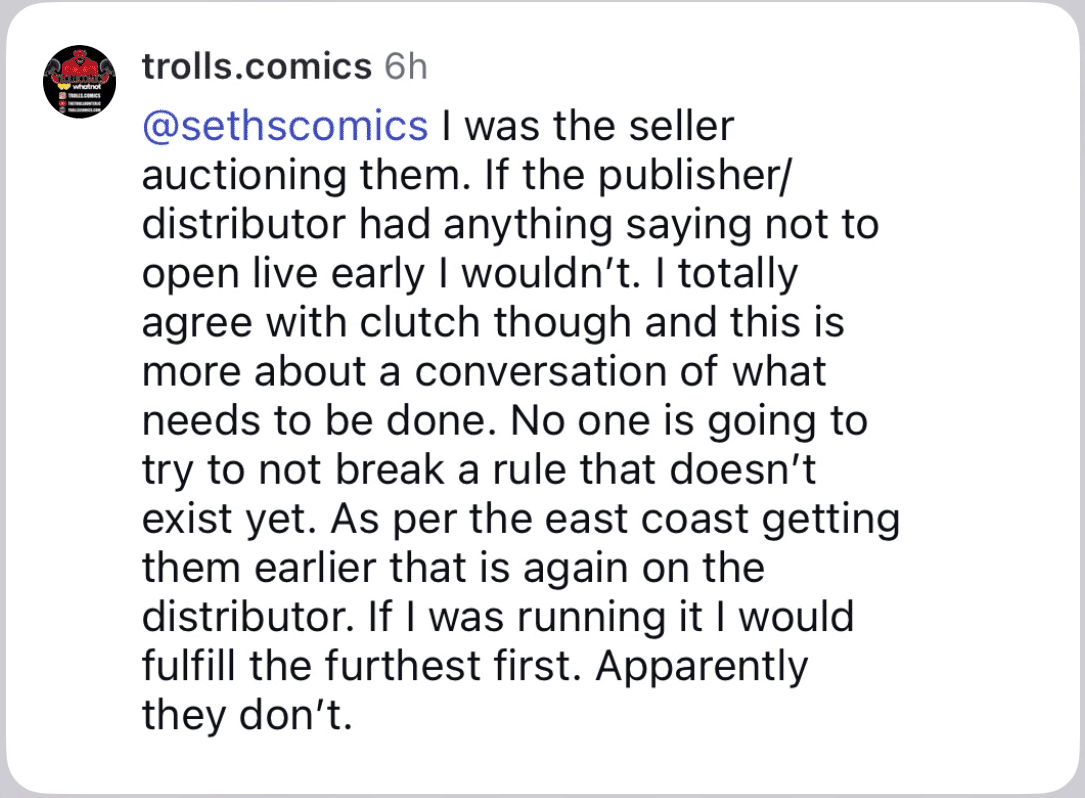Click the final phrase "they don't."
The image size is (1085, 798).
pyautogui.click(x=248, y=714)
